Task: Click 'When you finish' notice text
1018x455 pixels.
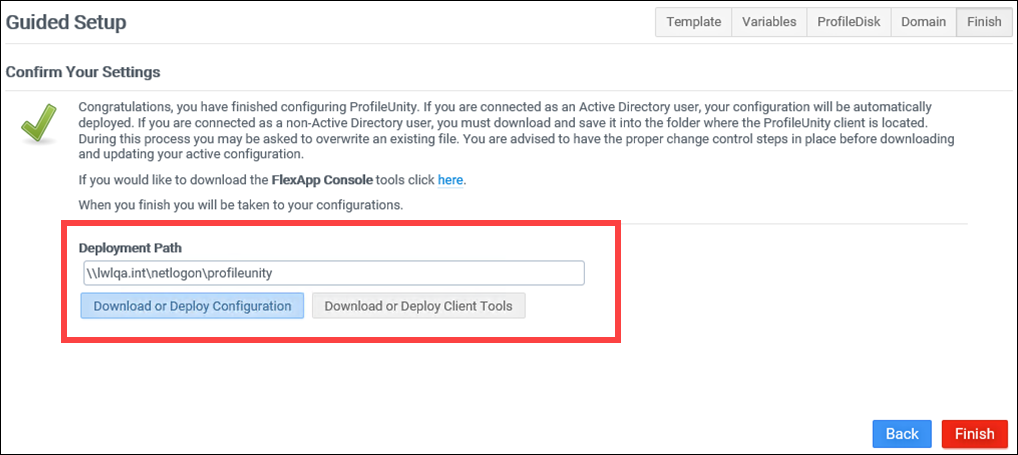Action: [240, 205]
